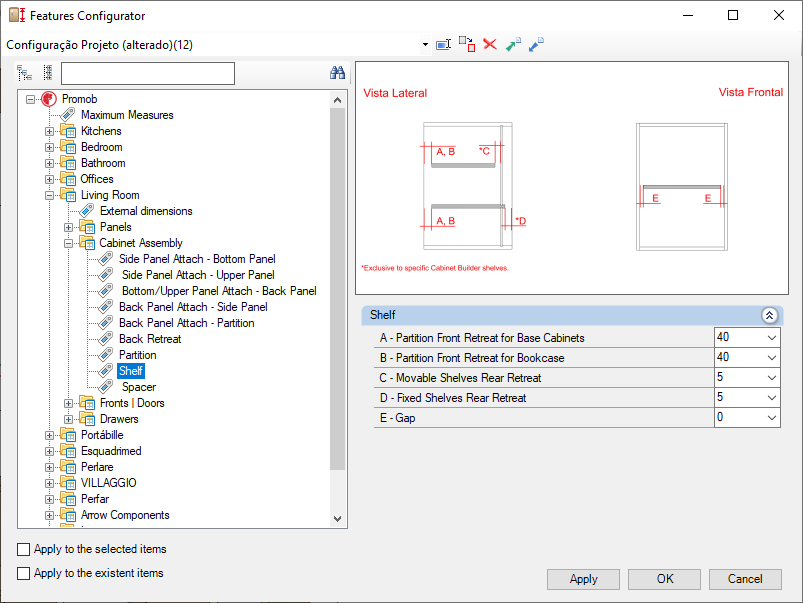Click the tree search input field
Screen dimensions: 803x603
148,73
